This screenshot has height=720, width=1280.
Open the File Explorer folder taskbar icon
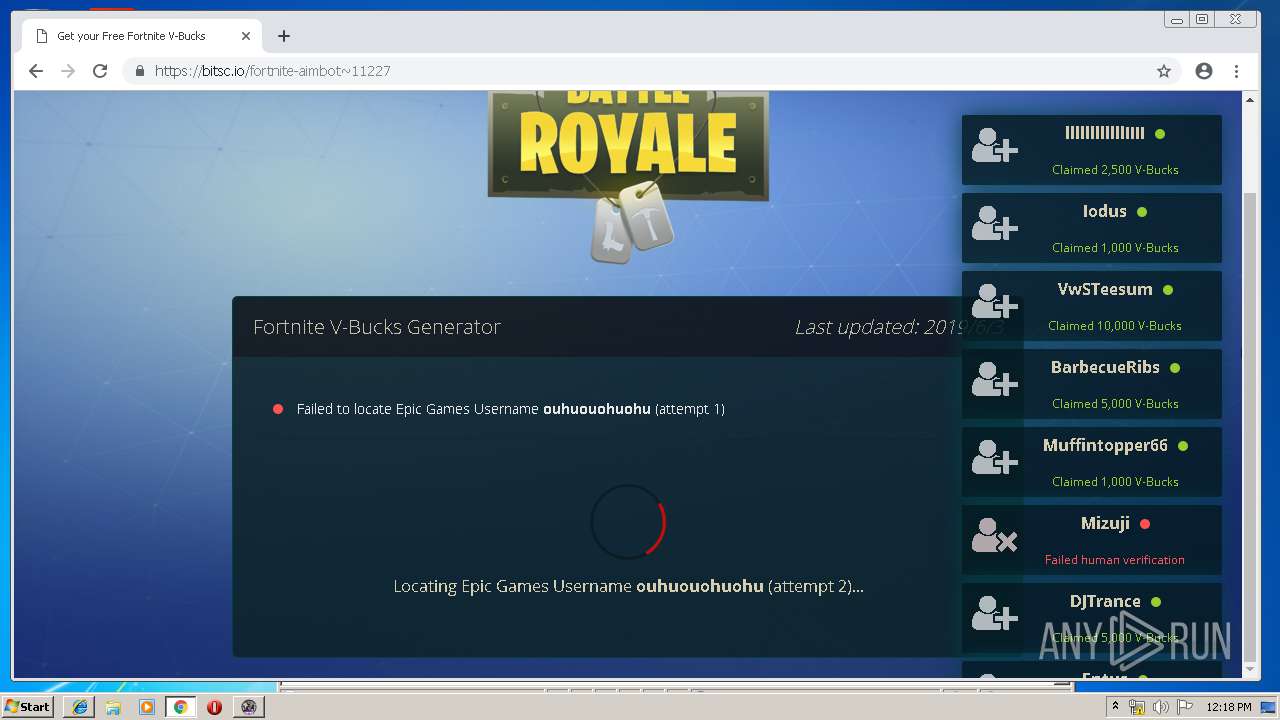pyautogui.click(x=113, y=707)
